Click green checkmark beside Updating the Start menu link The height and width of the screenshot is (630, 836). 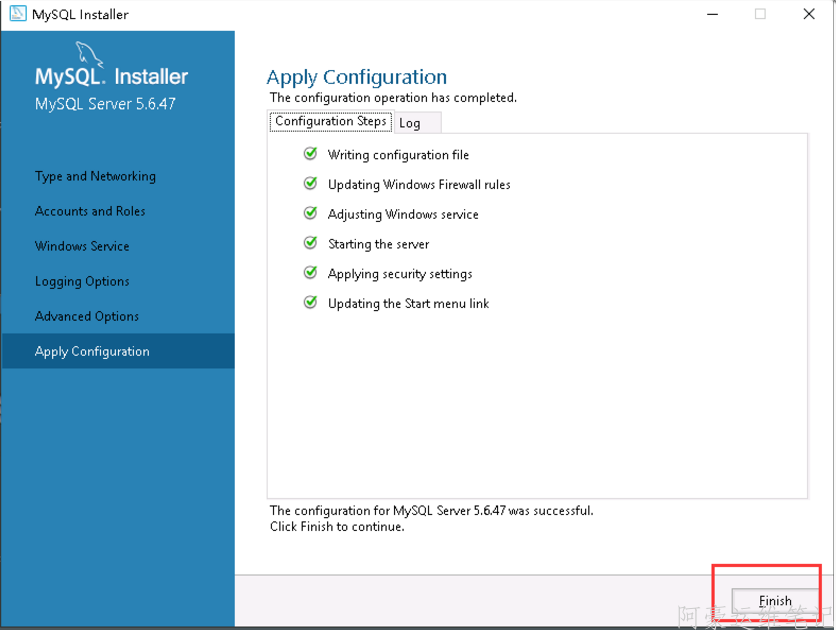[x=310, y=303]
